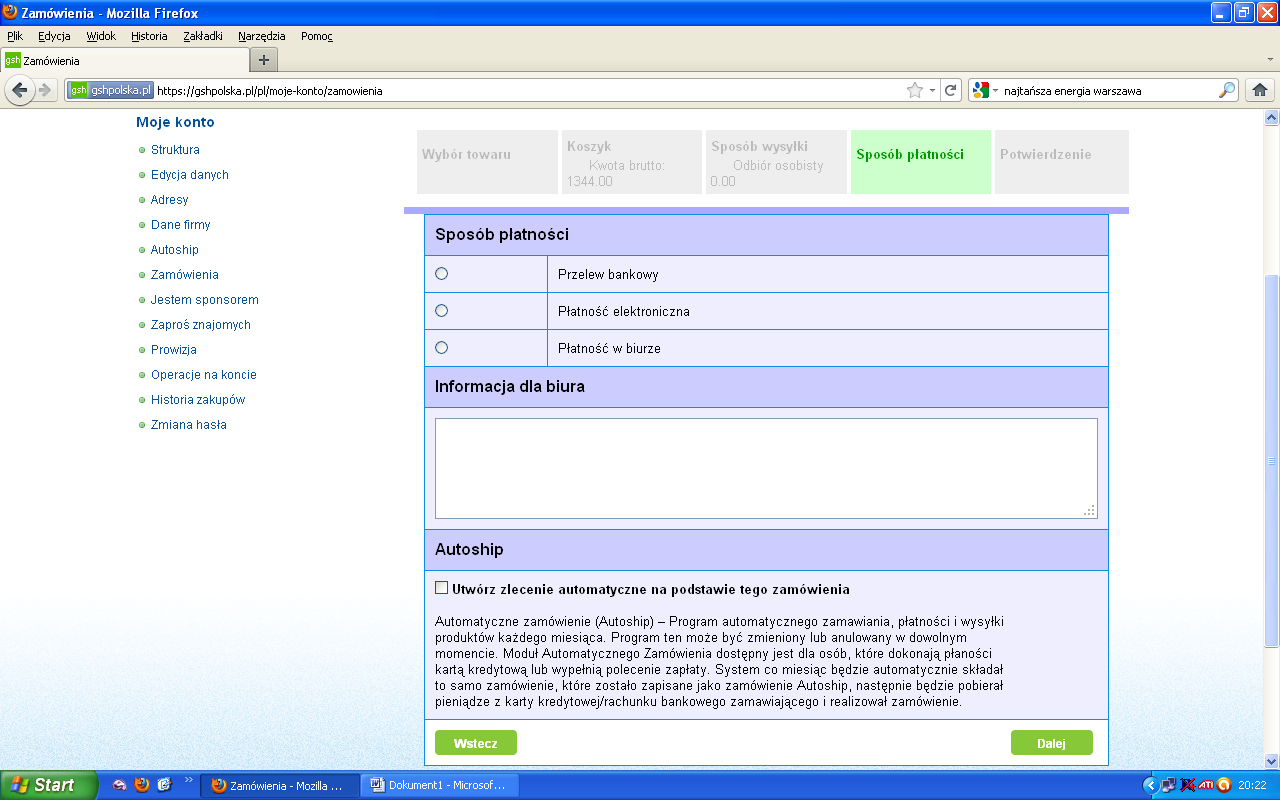Open the URL history dropdown arrow
This screenshot has height=800, width=1280.
pyautogui.click(x=932, y=90)
